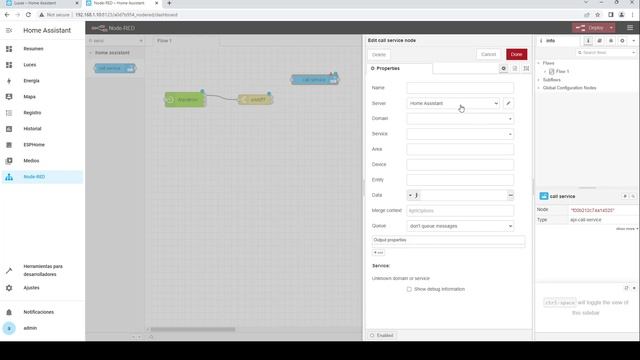Click the Cancel button
Image resolution: width=640 pixels, height=360 pixels.
tap(488, 54)
